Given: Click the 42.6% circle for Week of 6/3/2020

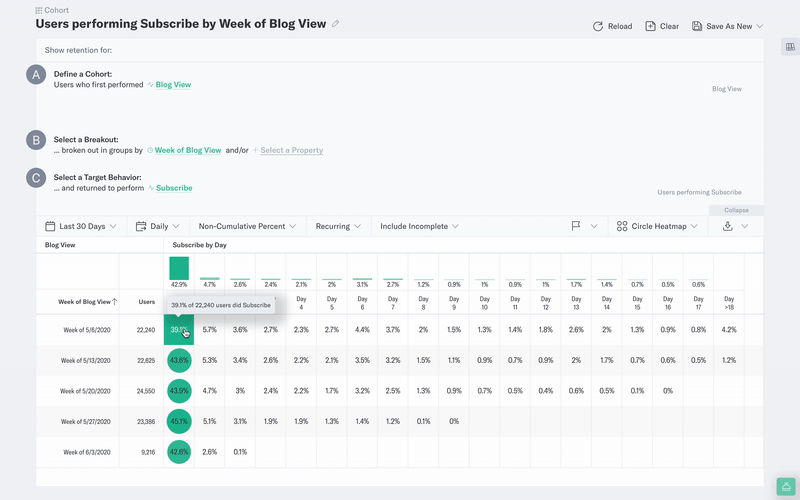Looking at the screenshot, I should (179, 452).
